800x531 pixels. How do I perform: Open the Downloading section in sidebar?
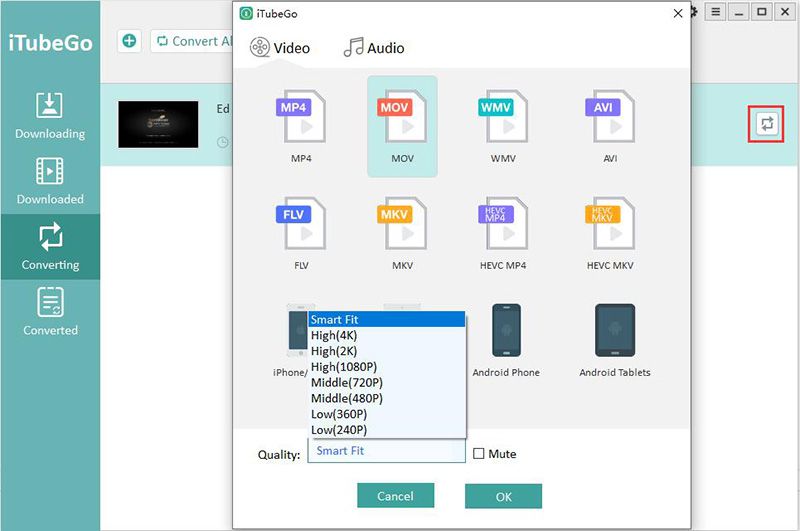pos(50,116)
